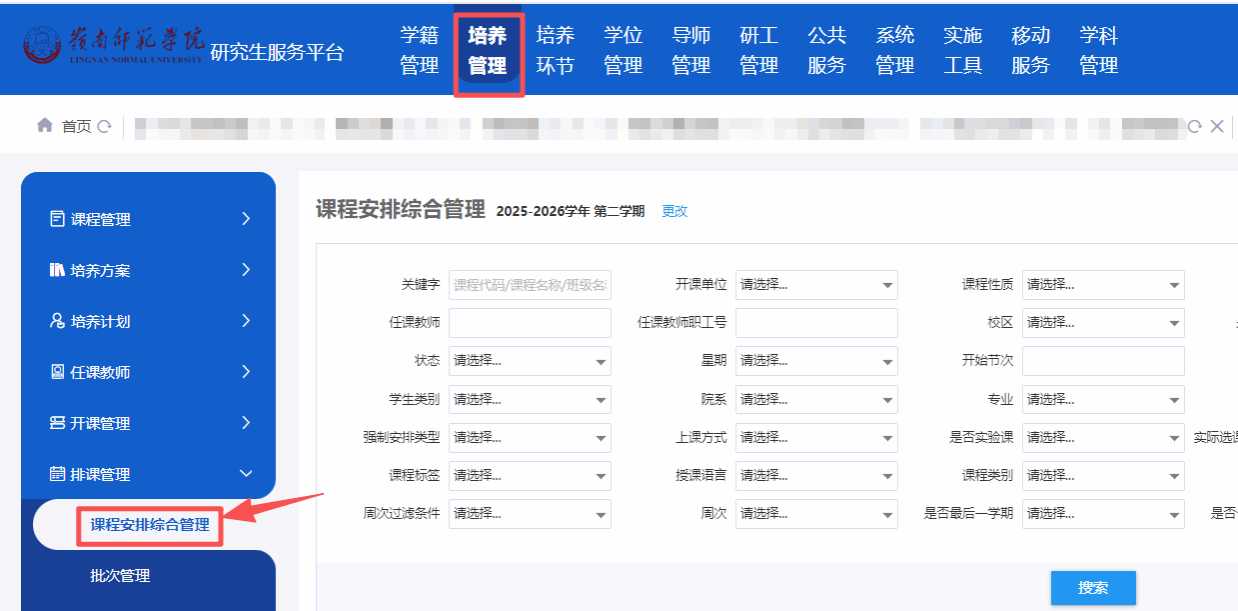
Task: Open the 开课单位 dropdown
Action: pyautogui.click(x=816, y=285)
